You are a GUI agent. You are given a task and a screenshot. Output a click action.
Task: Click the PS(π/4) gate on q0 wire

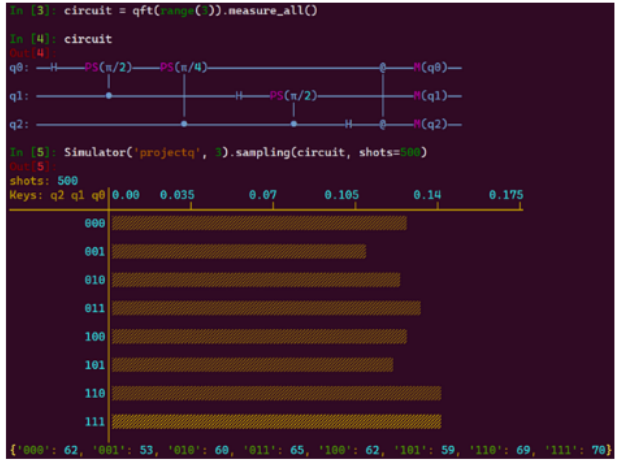pos(184,68)
